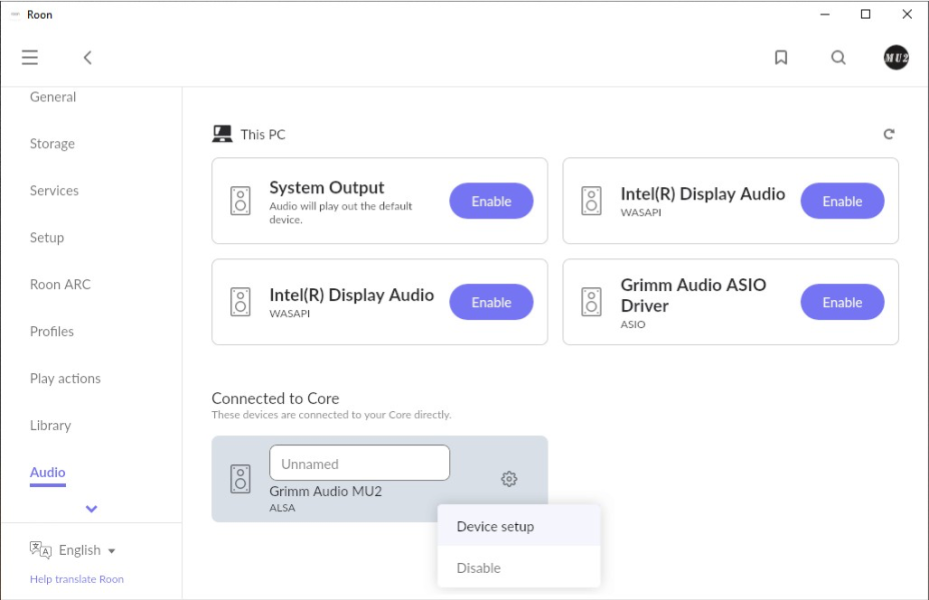Enable the System Output device

point(491,201)
